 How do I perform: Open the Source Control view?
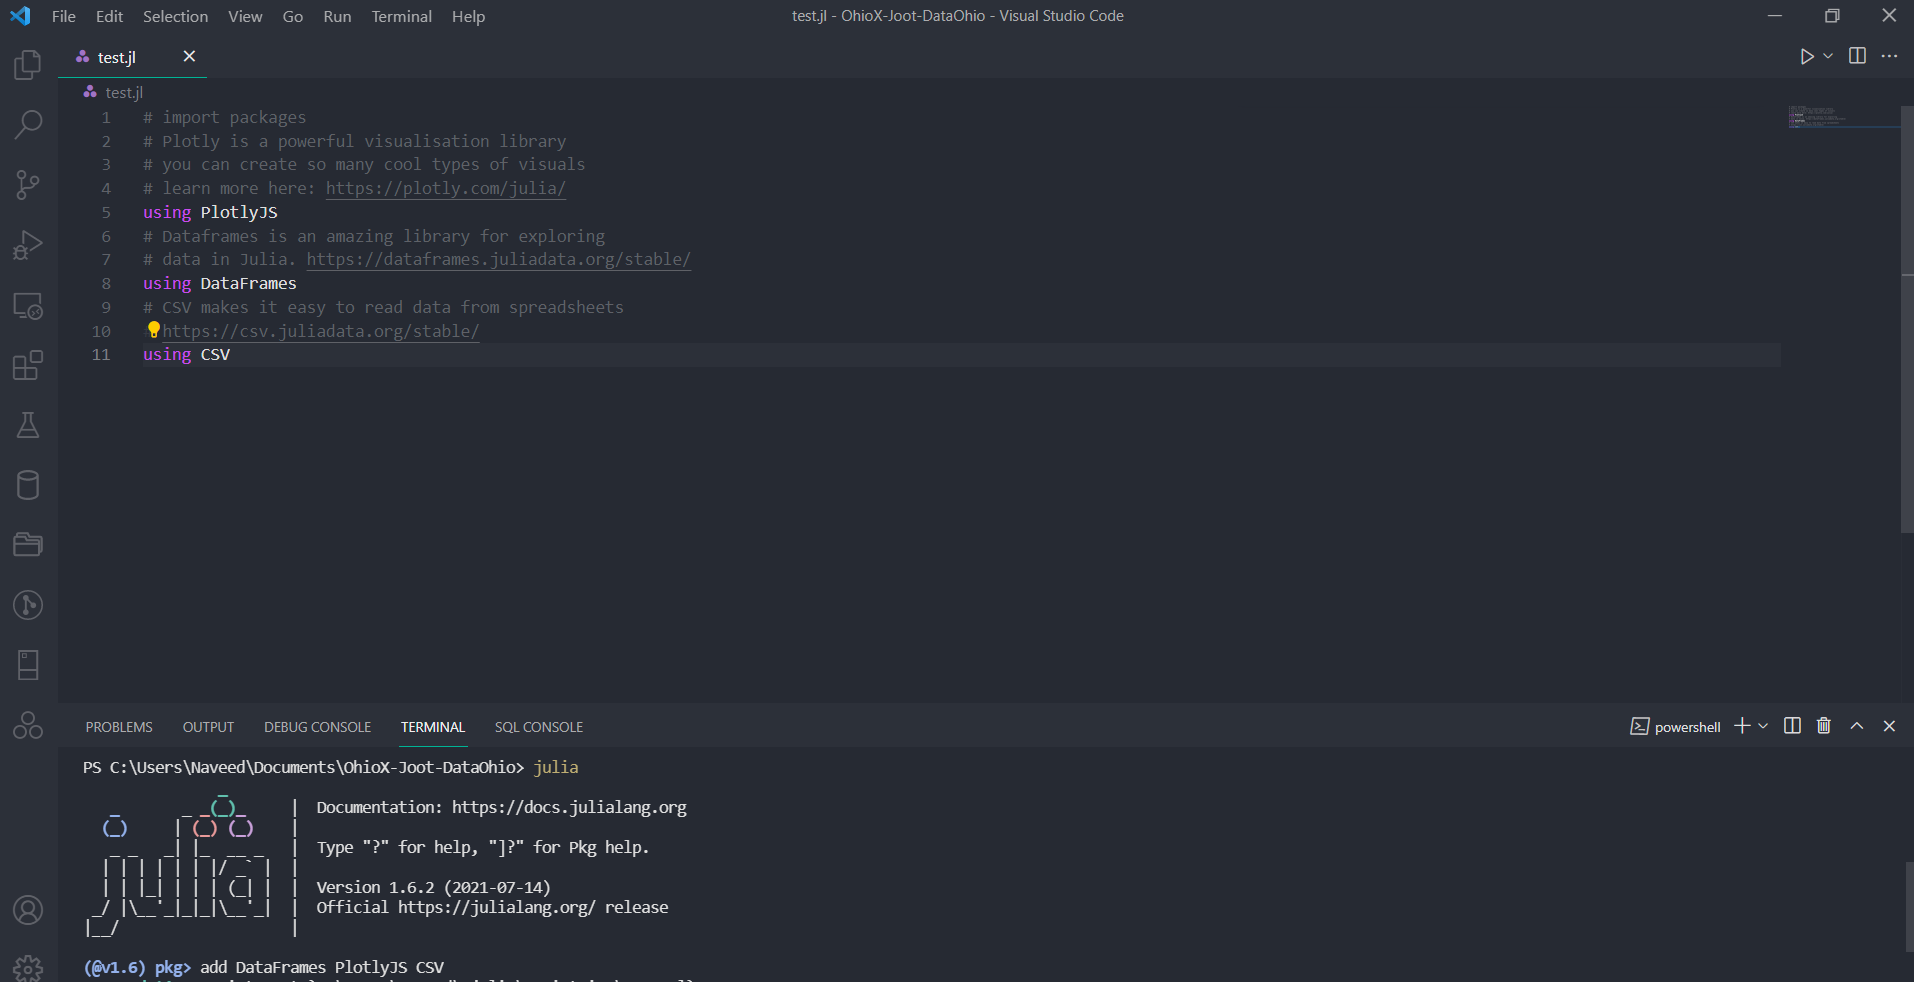[x=28, y=185]
